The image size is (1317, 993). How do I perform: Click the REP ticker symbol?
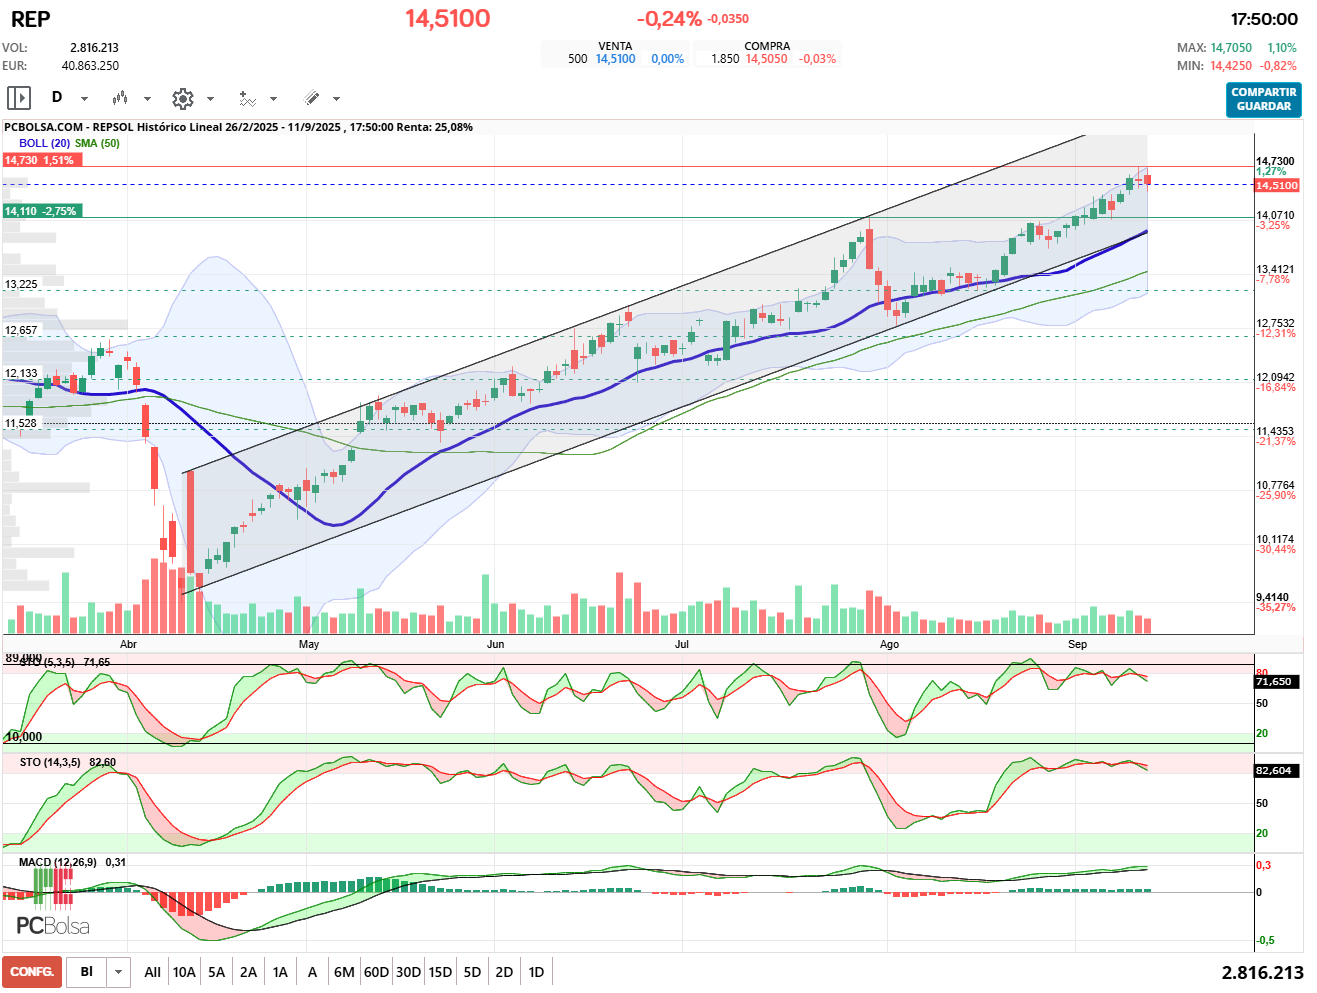(31, 19)
